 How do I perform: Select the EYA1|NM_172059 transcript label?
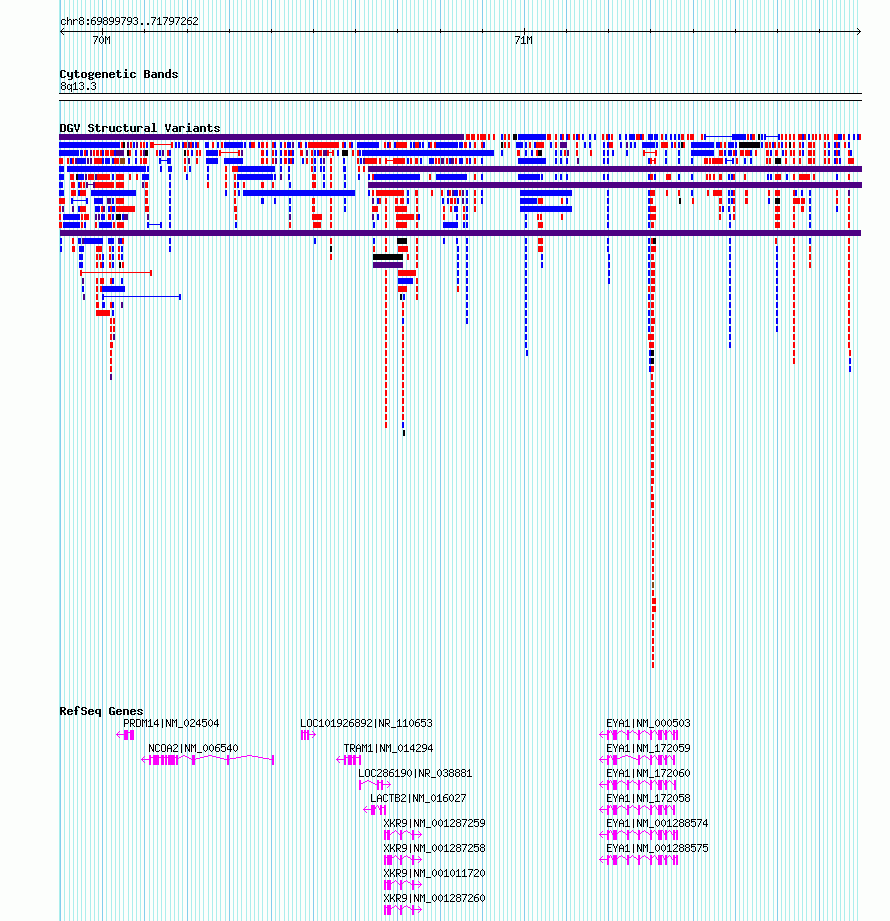(648, 748)
